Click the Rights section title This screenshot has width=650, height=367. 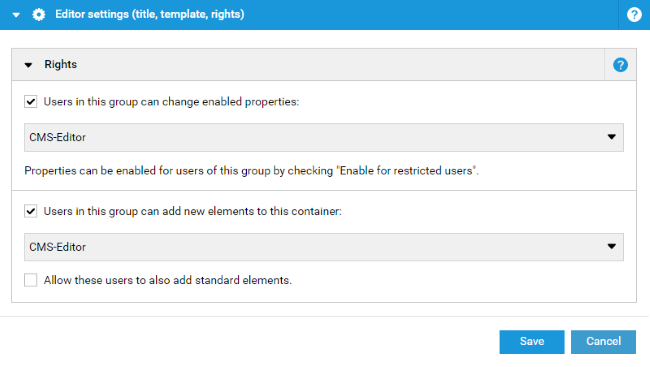click(x=61, y=65)
